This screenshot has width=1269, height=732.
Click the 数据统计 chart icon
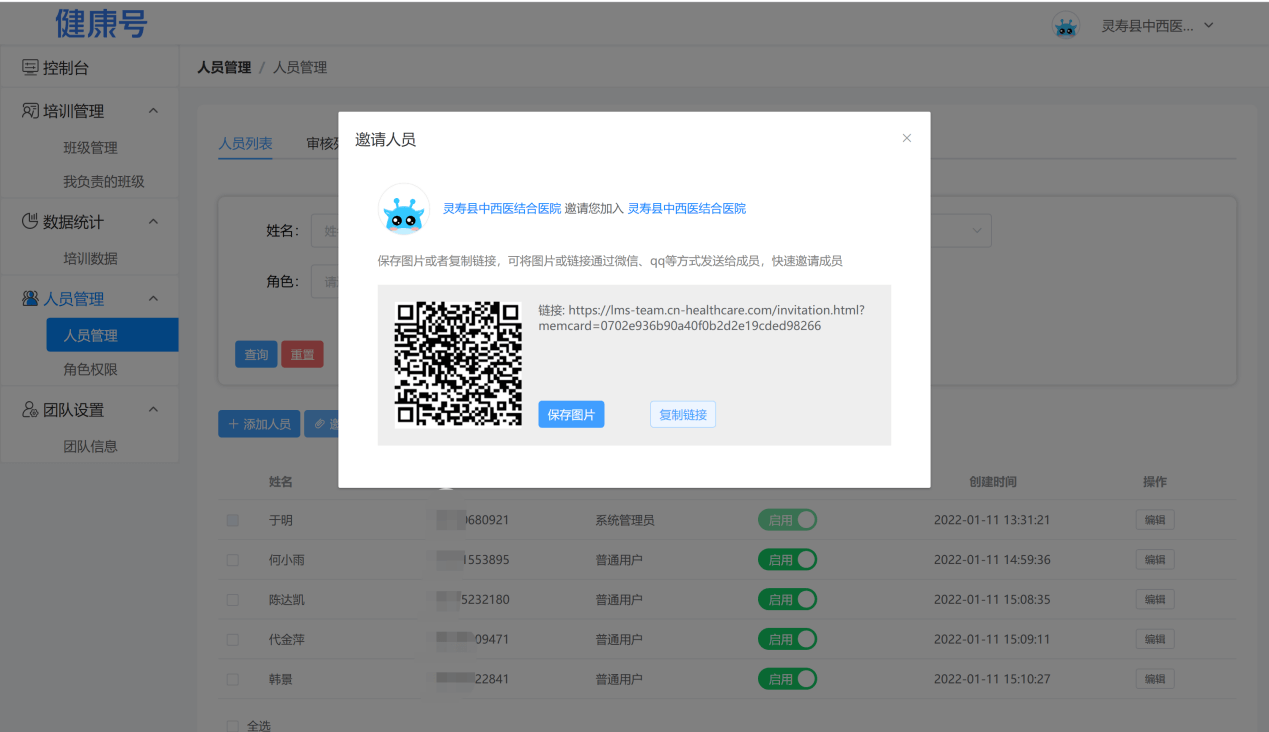[30, 221]
